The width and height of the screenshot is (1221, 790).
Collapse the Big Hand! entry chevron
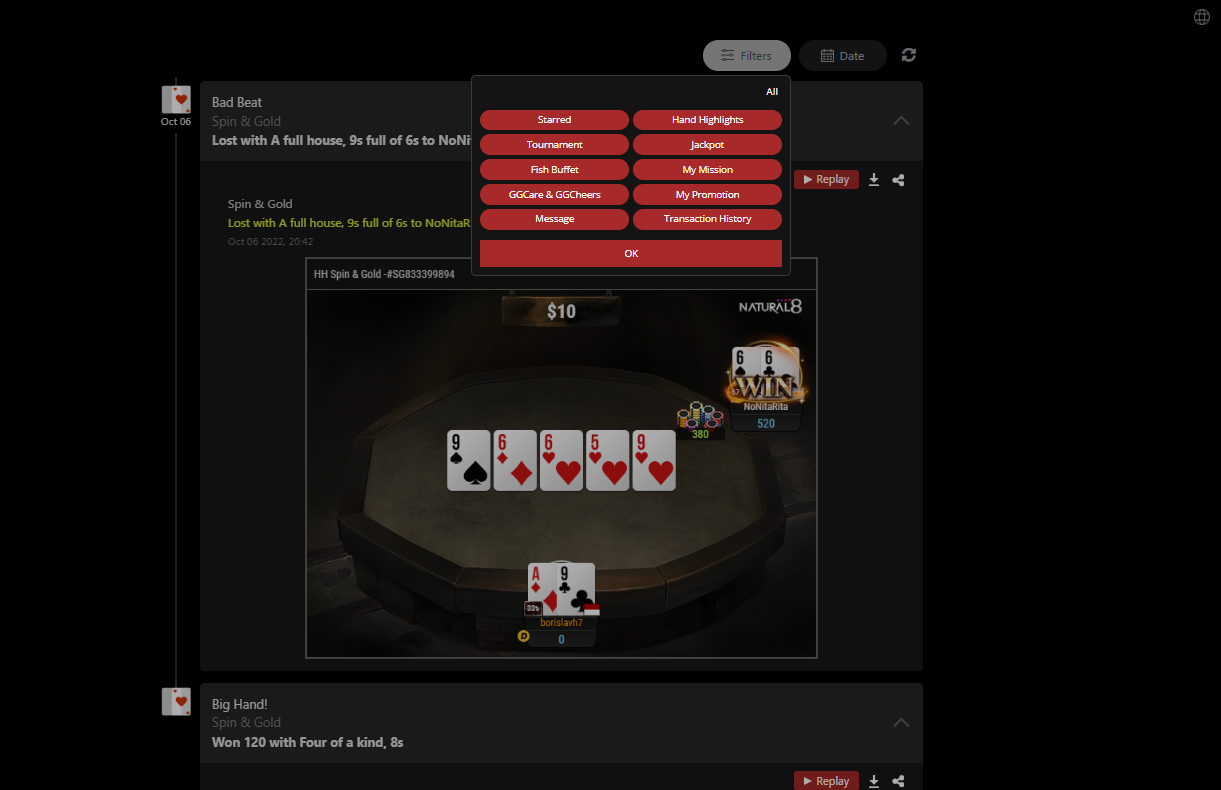tap(901, 722)
